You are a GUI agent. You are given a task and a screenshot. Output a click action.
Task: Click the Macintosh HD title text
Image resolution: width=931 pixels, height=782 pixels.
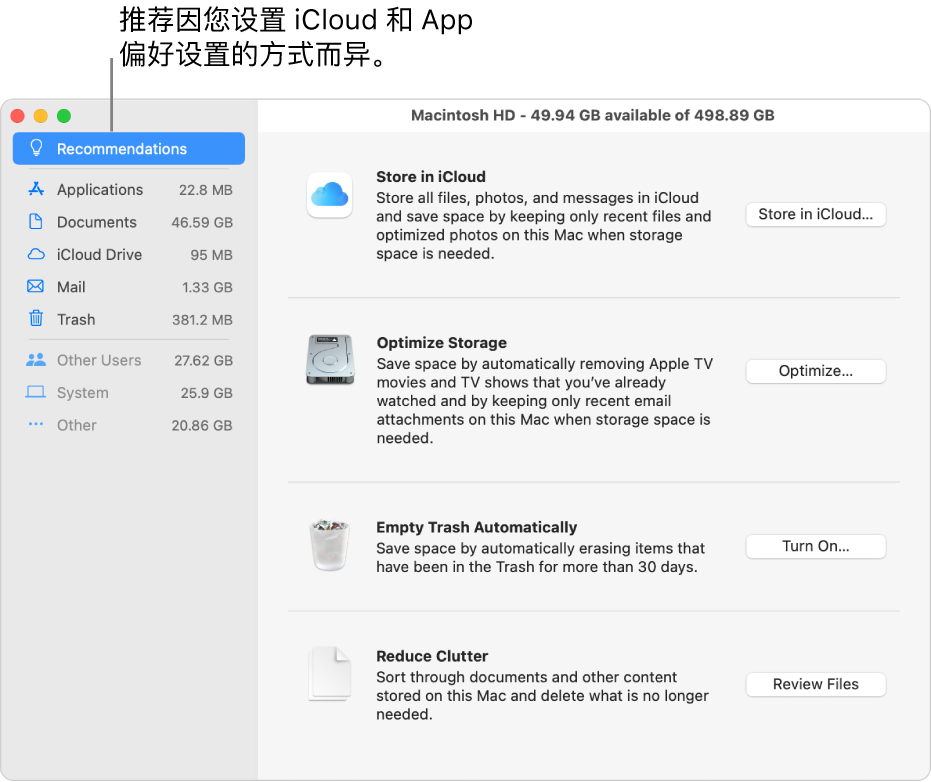coord(593,115)
